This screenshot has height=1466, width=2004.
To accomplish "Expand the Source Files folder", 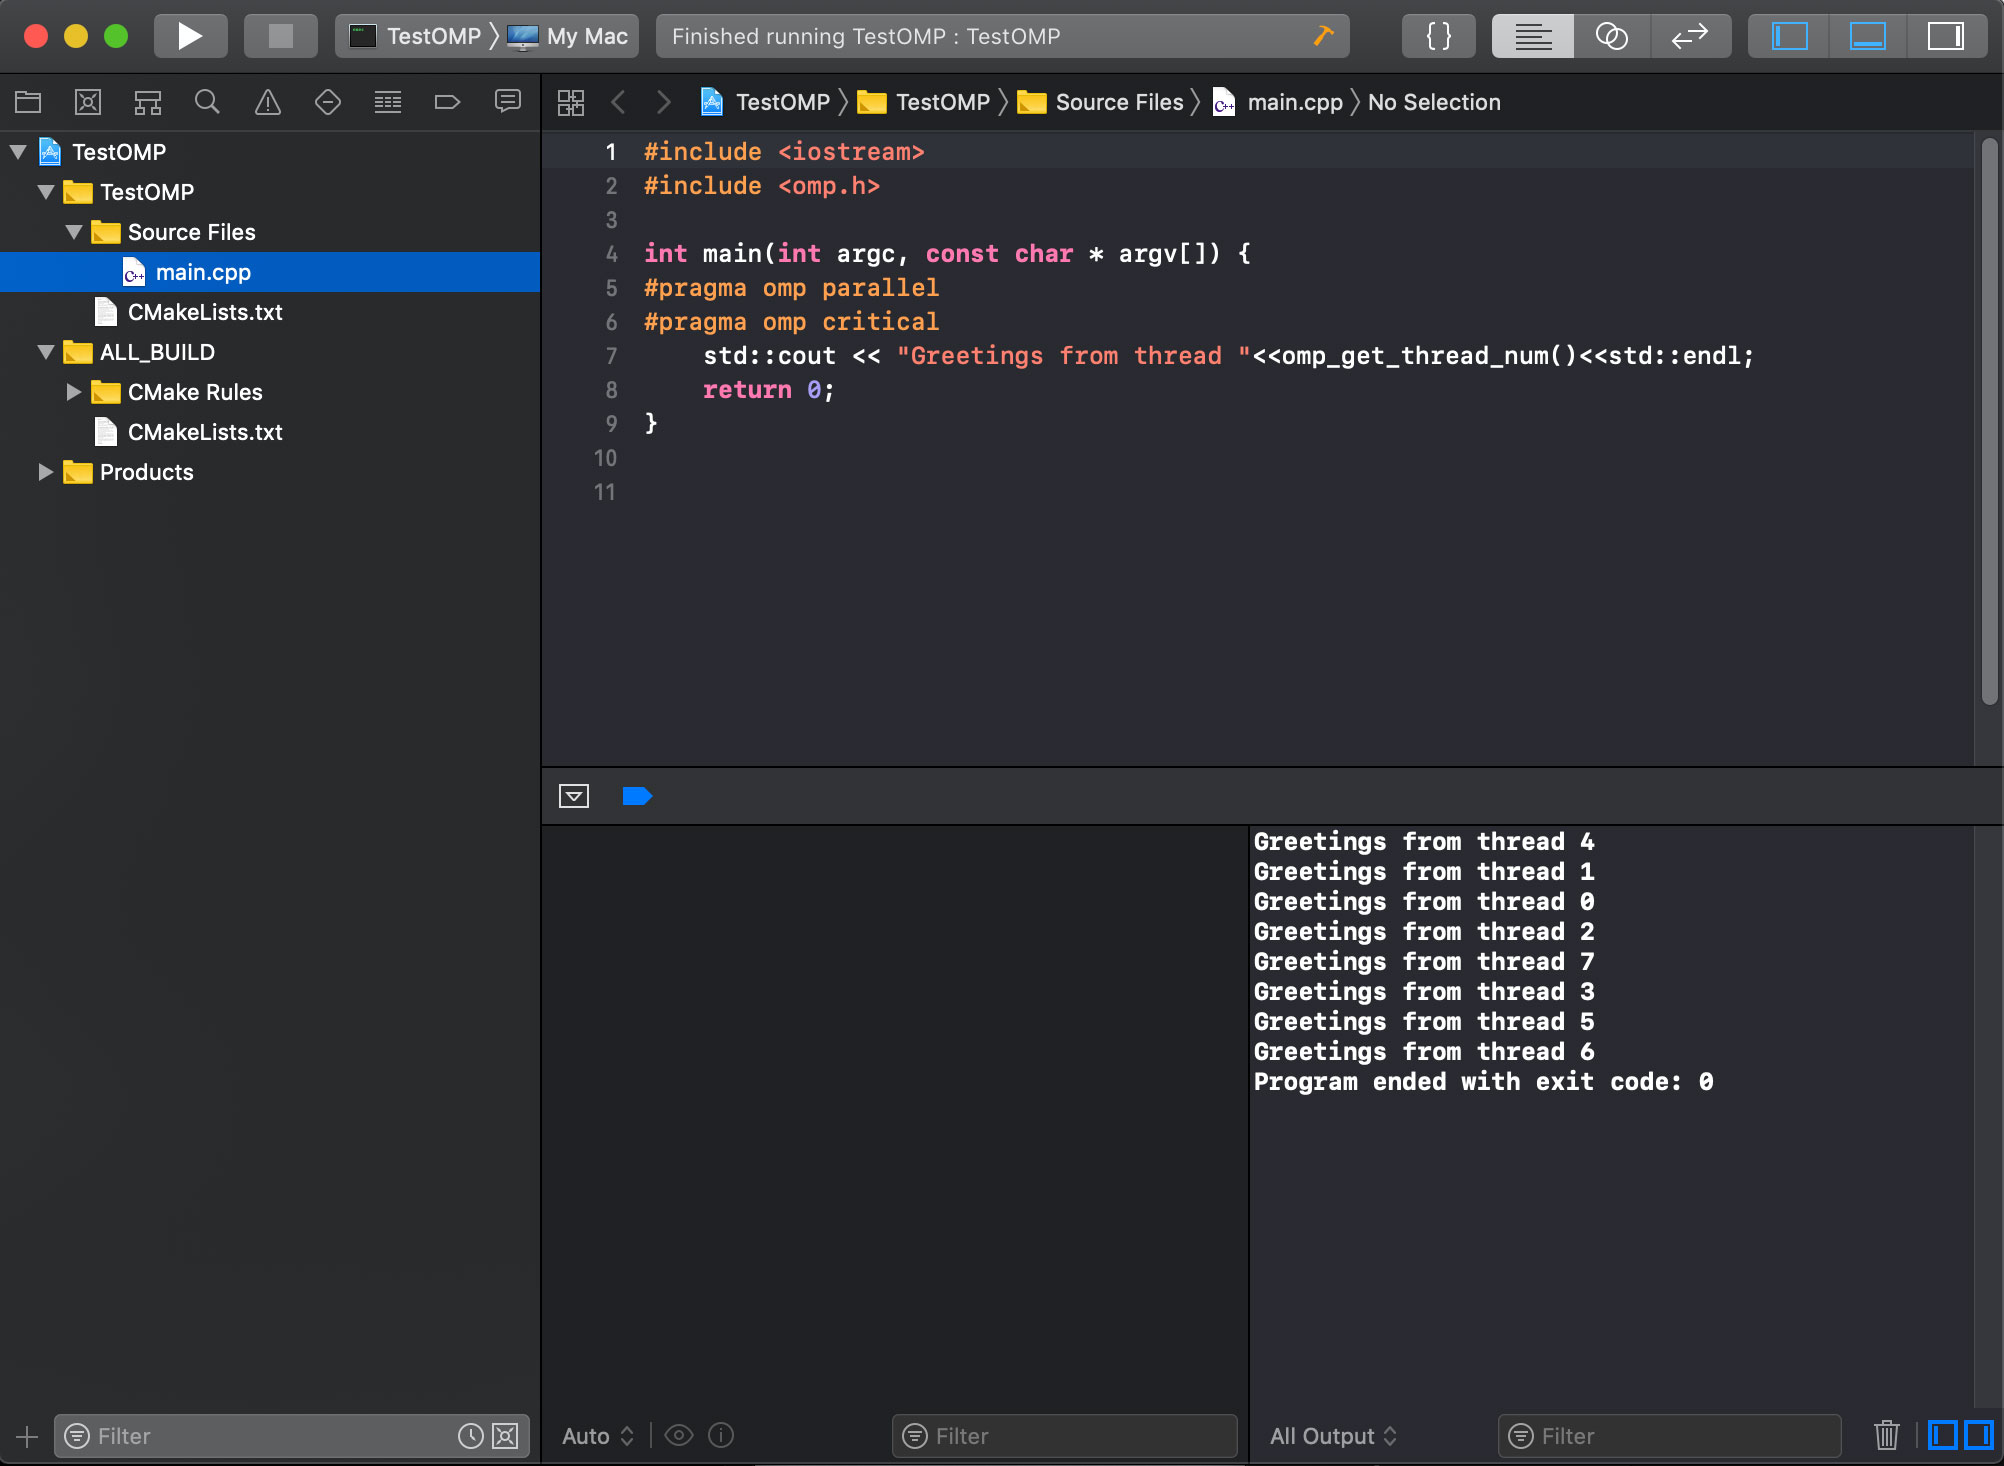I will click(75, 232).
